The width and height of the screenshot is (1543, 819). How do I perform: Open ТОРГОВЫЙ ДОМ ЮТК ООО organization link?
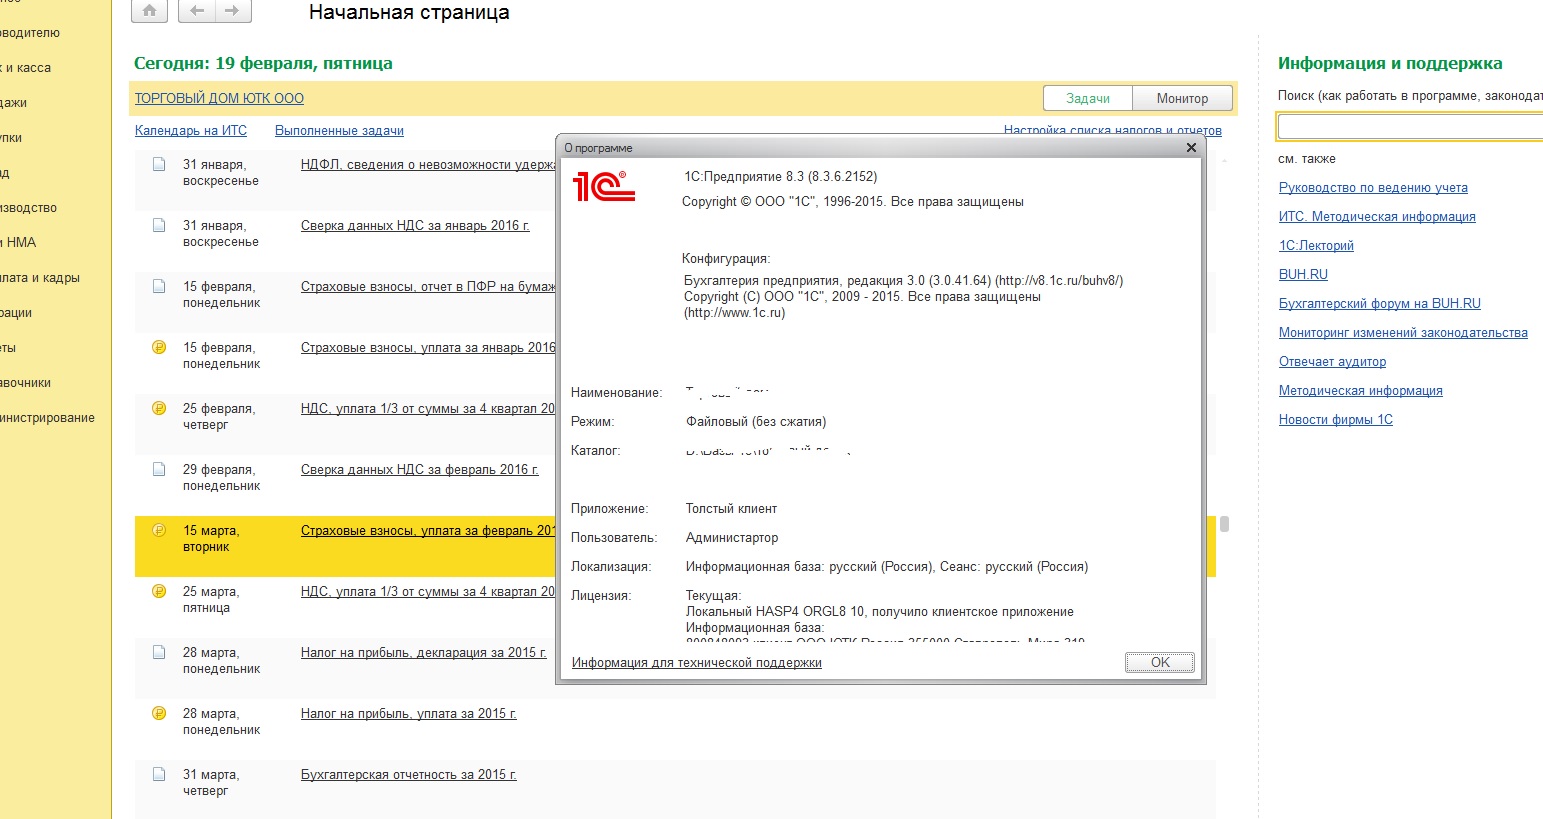coord(219,98)
